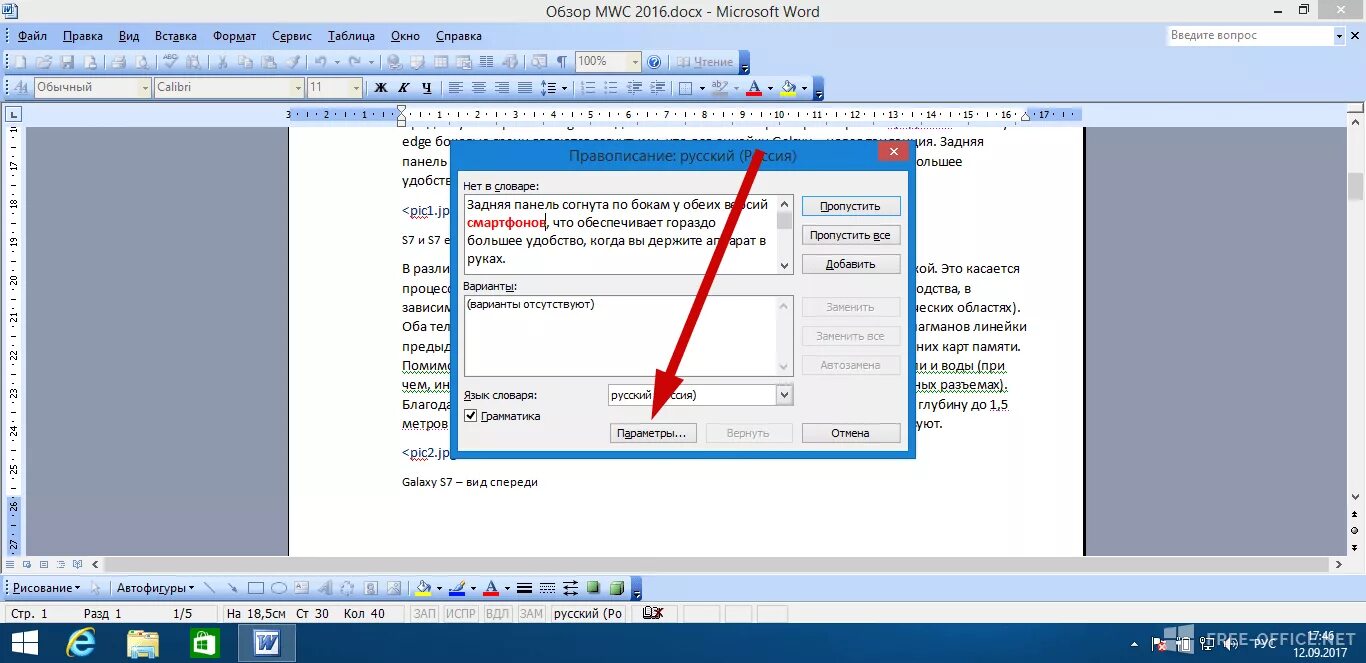Align text left icon
The height and width of the screenshot is (663, 1366).
[x=454, y=87]
